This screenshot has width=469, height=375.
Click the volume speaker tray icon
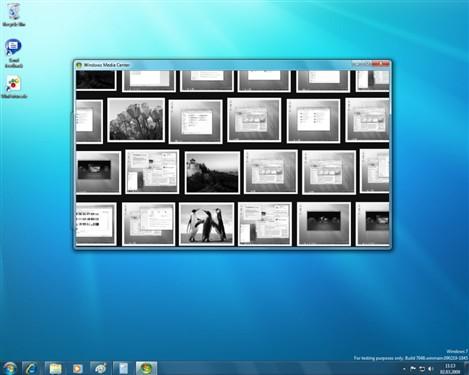(431, 369)
